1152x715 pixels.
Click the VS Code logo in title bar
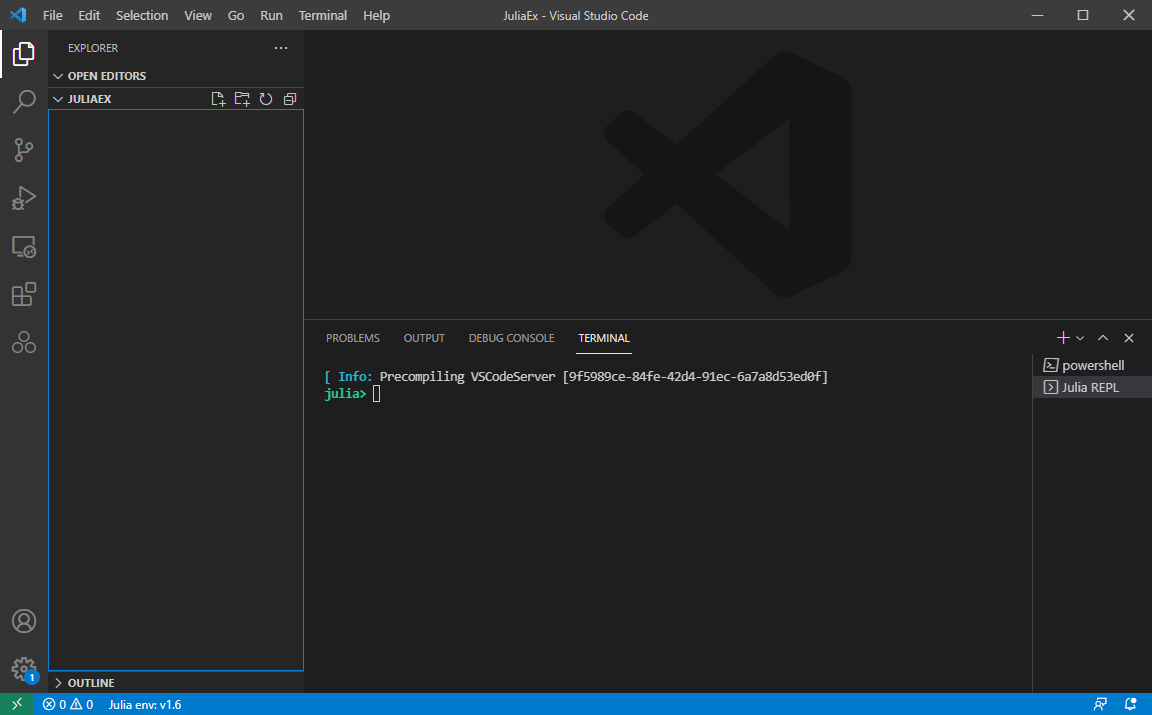18,15
